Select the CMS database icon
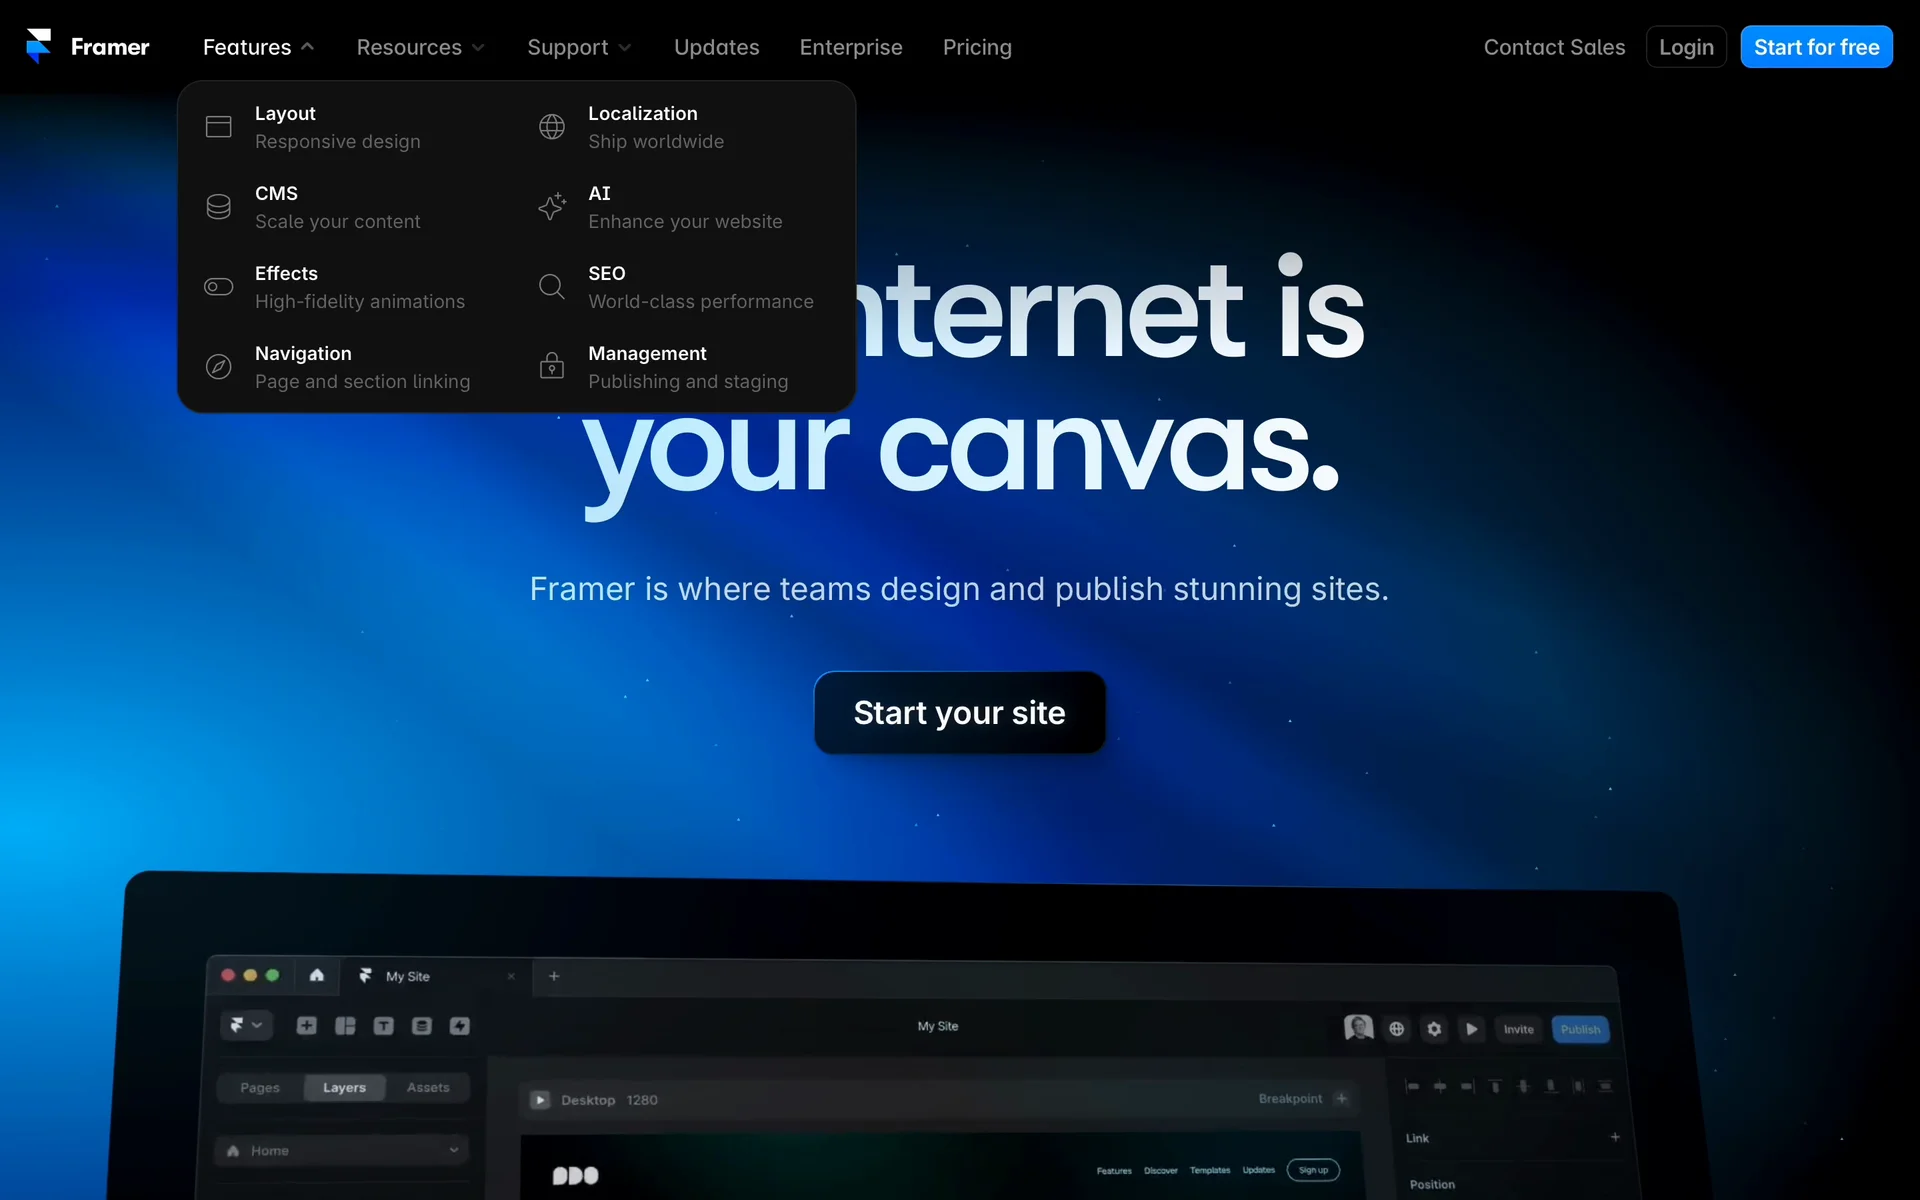Viewport: 1920px width, 1200px height. pos(218,207)
